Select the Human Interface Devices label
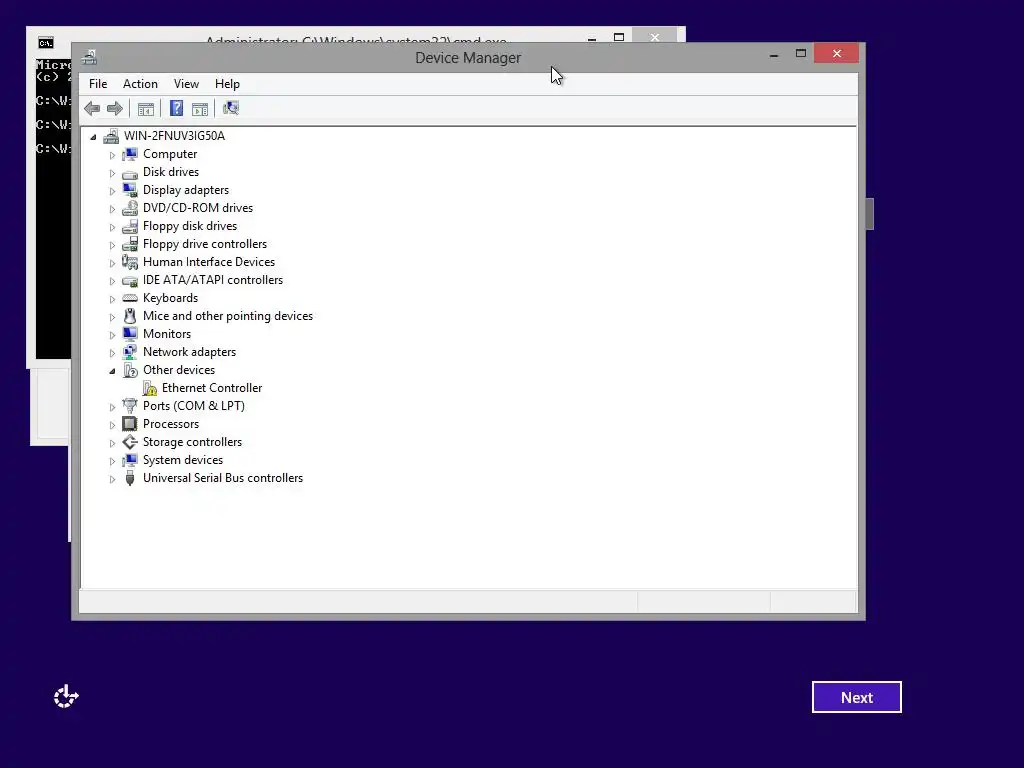 (209, 262)
